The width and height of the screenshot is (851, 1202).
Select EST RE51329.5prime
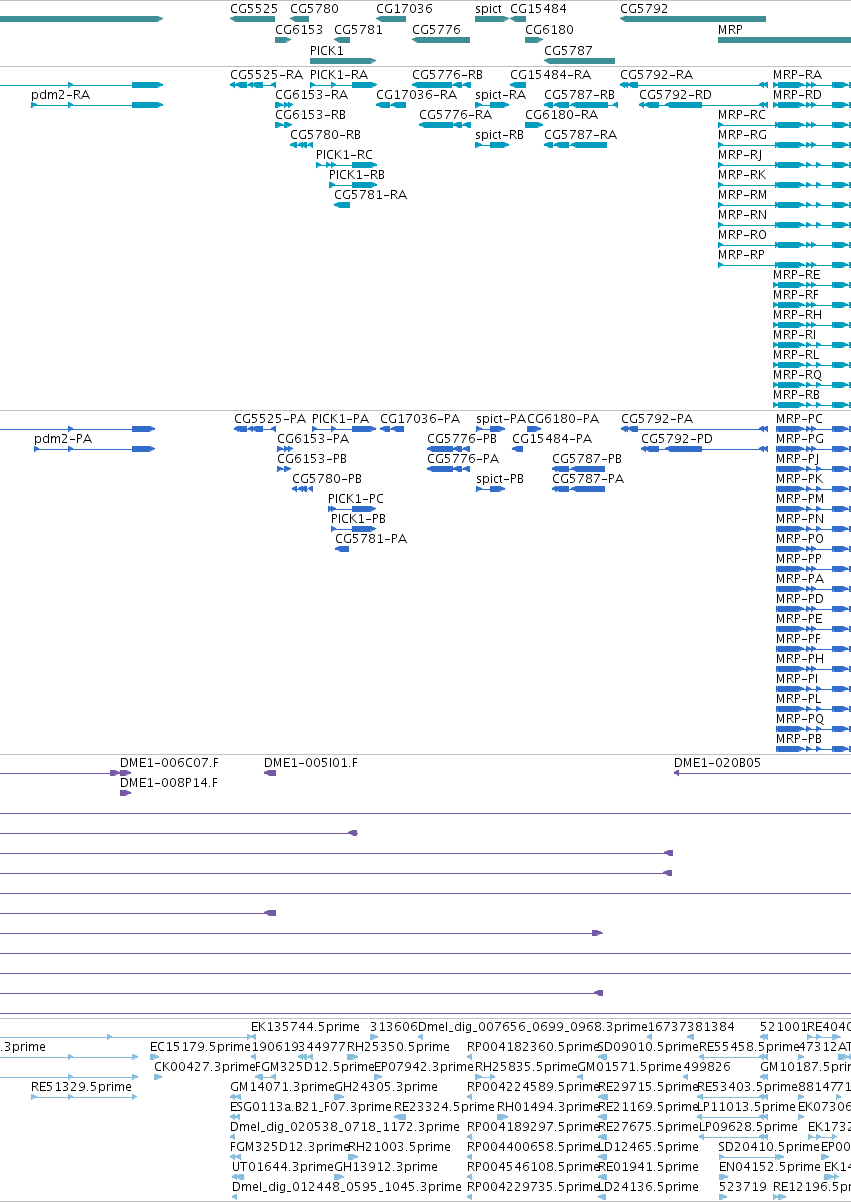(x=81, y=1087)
